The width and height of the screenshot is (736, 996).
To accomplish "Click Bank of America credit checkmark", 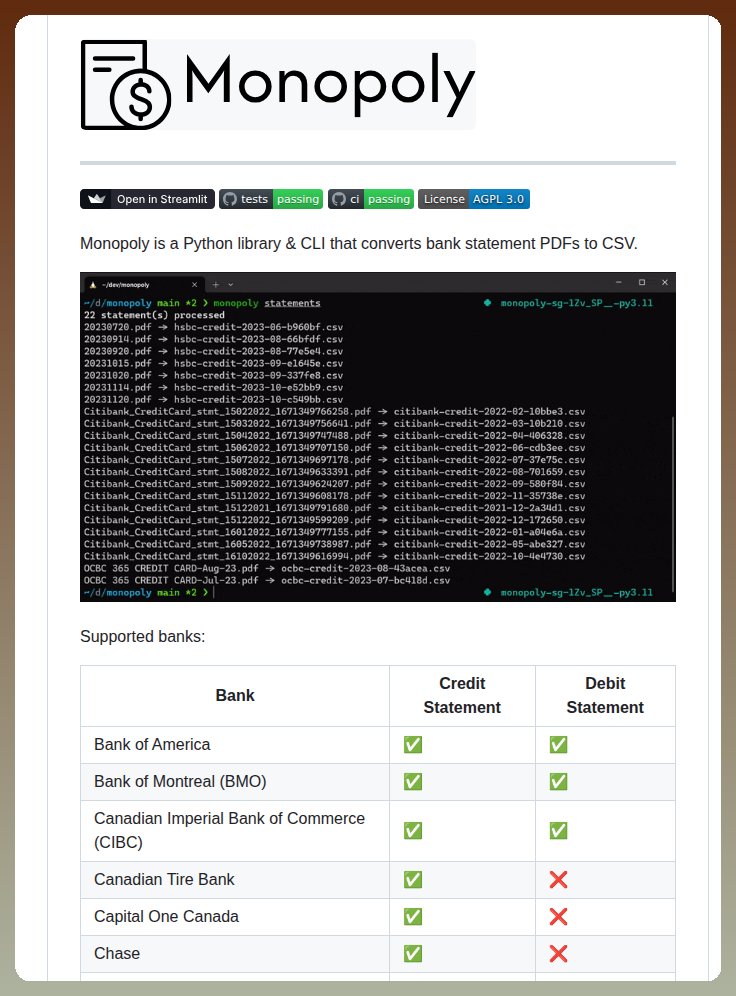I will [x=413, y=744].
